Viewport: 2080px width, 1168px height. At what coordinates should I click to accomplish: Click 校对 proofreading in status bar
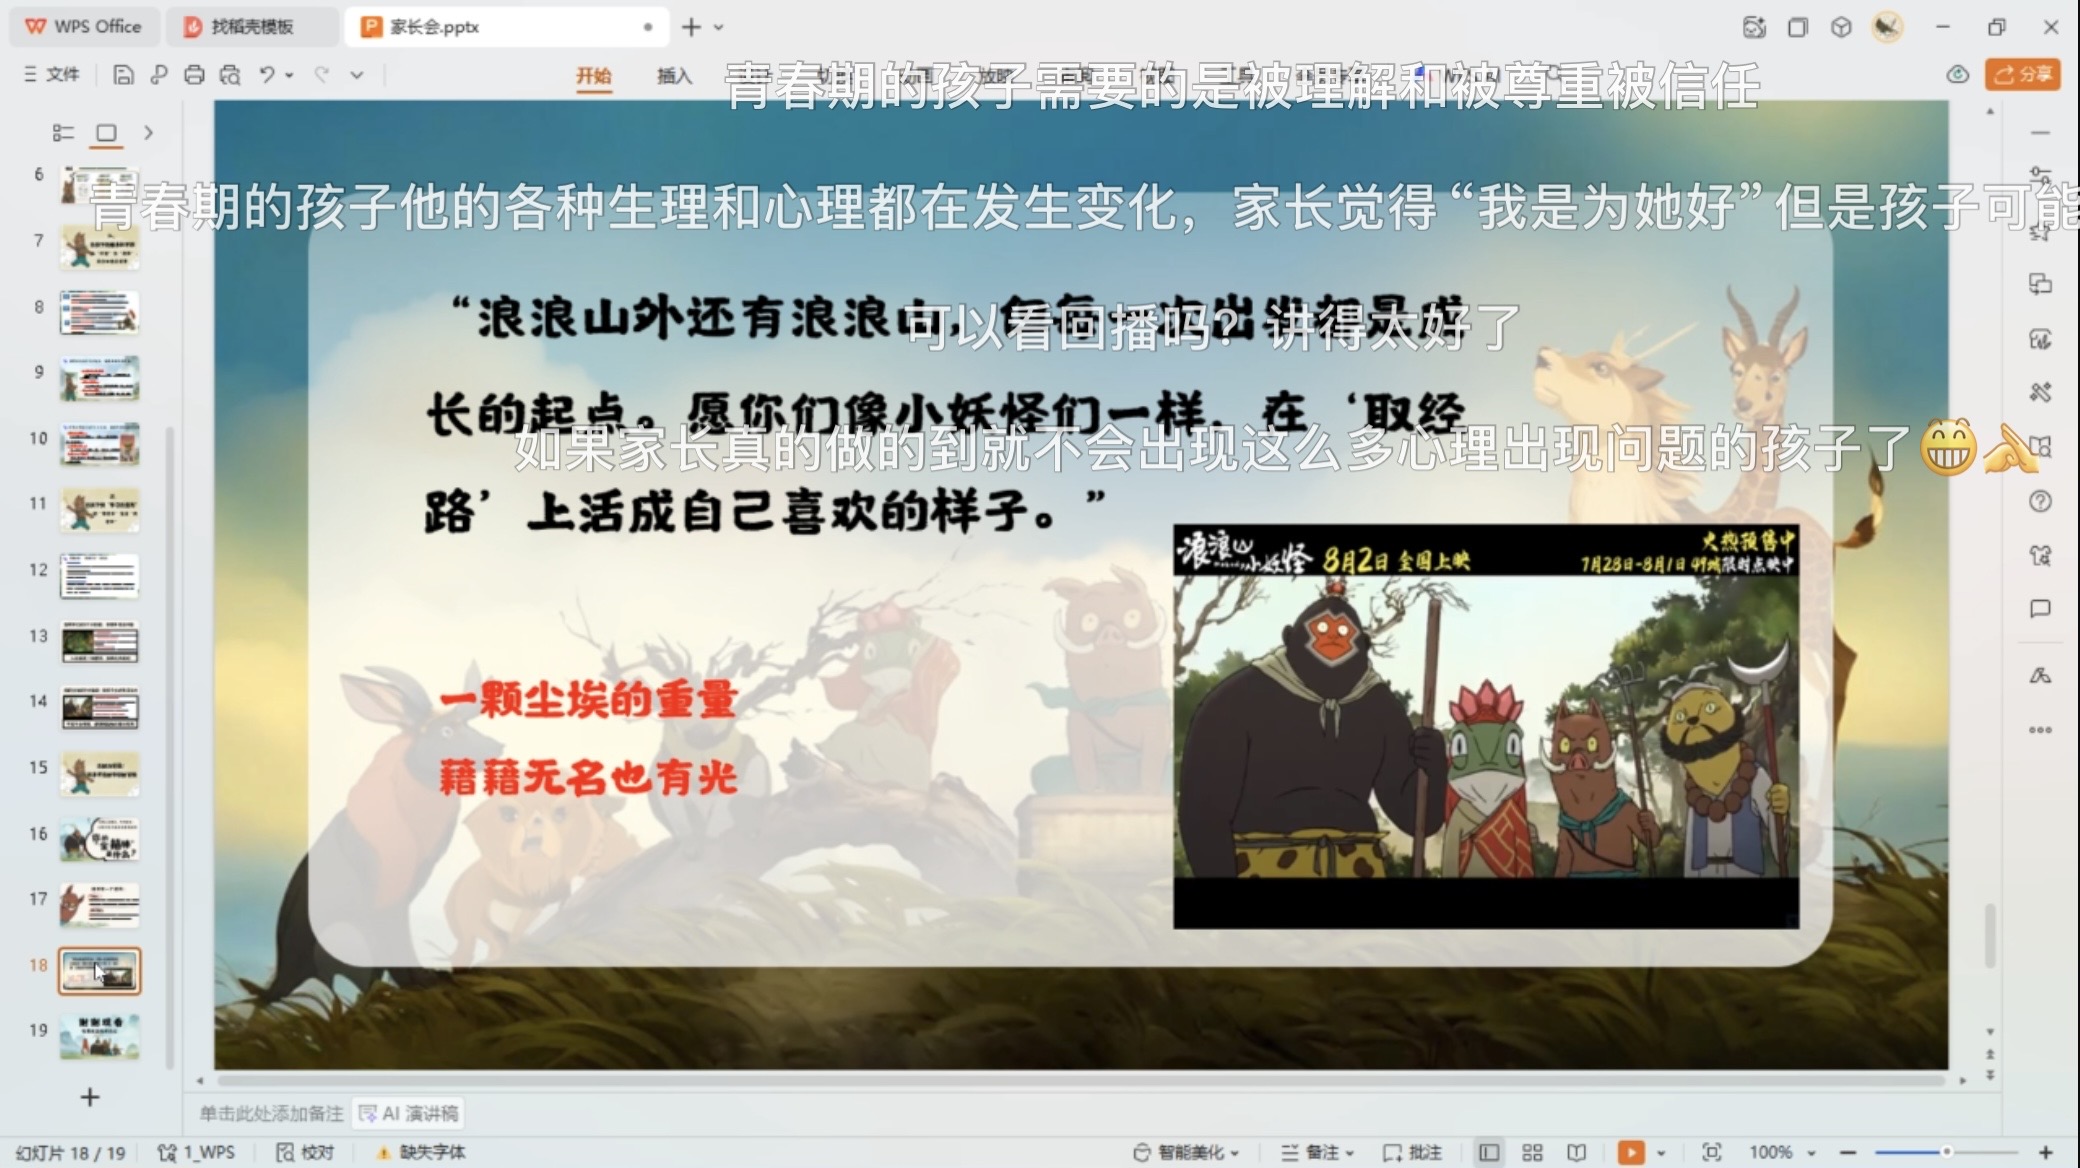[305, 1153]
